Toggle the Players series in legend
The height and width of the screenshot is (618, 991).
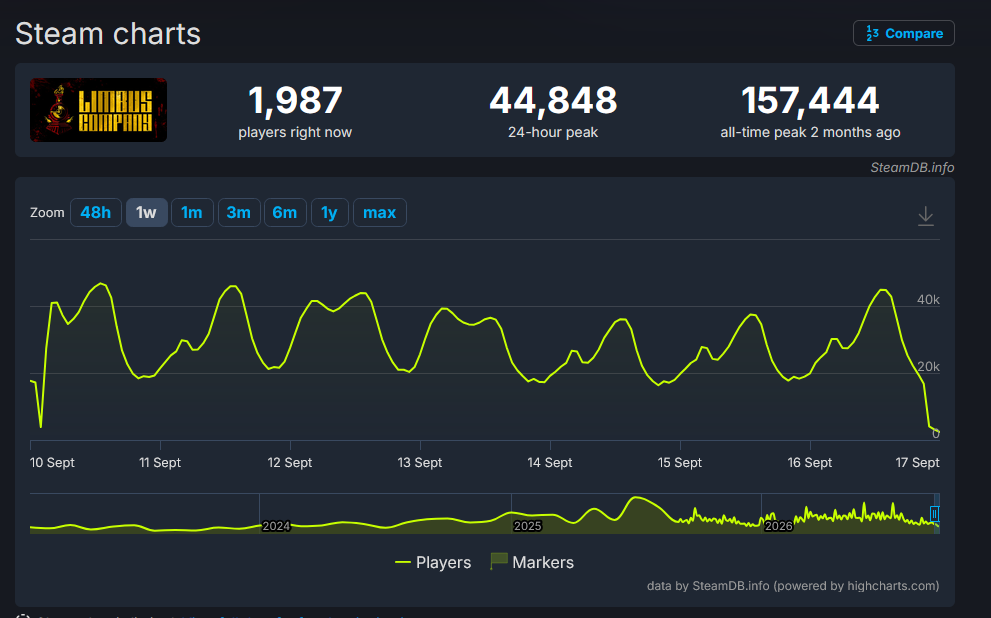tap(433, 562)
